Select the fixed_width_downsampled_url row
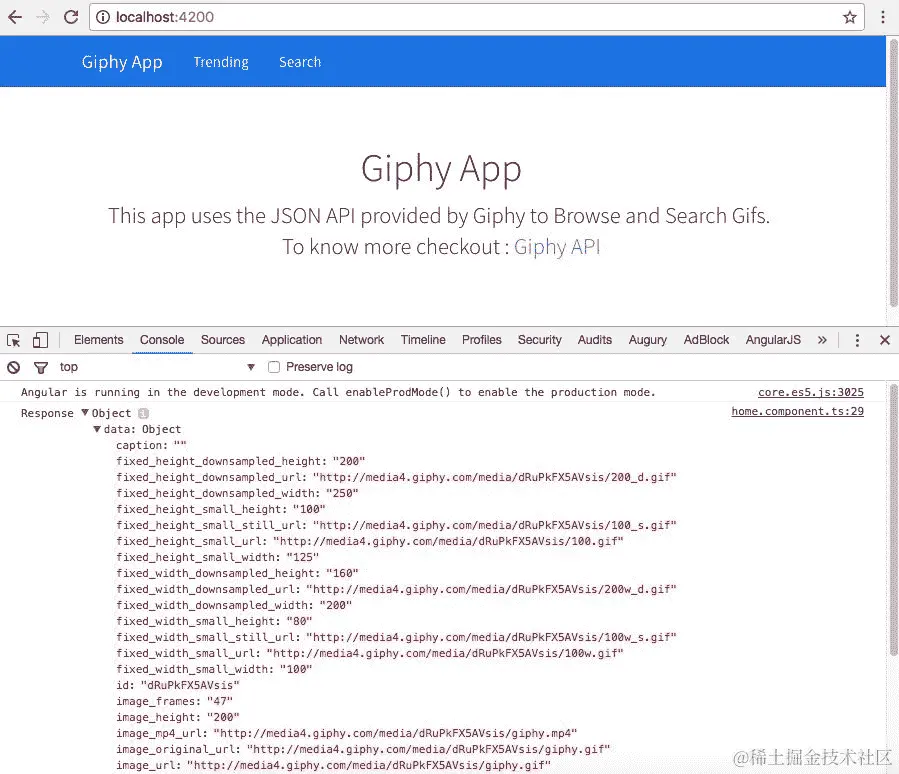Viewport: 899px width, 774px height. click(x=396, y=589)
